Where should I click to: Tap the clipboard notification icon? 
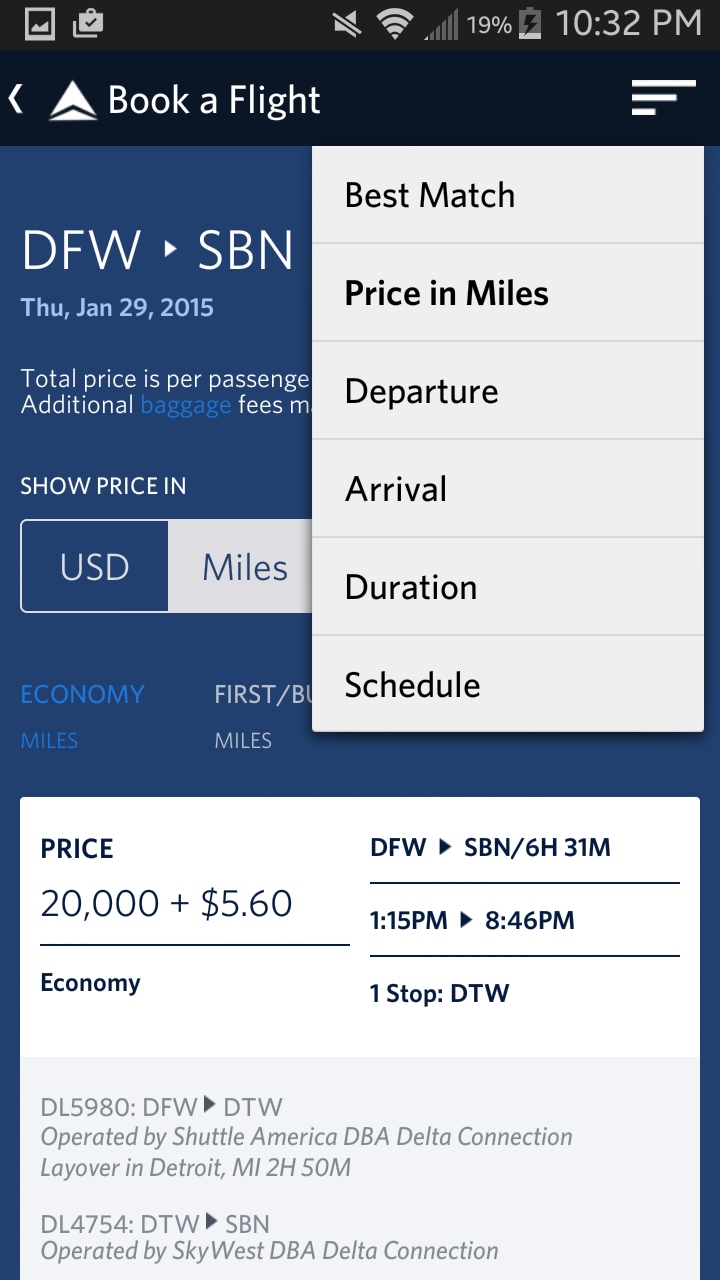click(88, 24)
